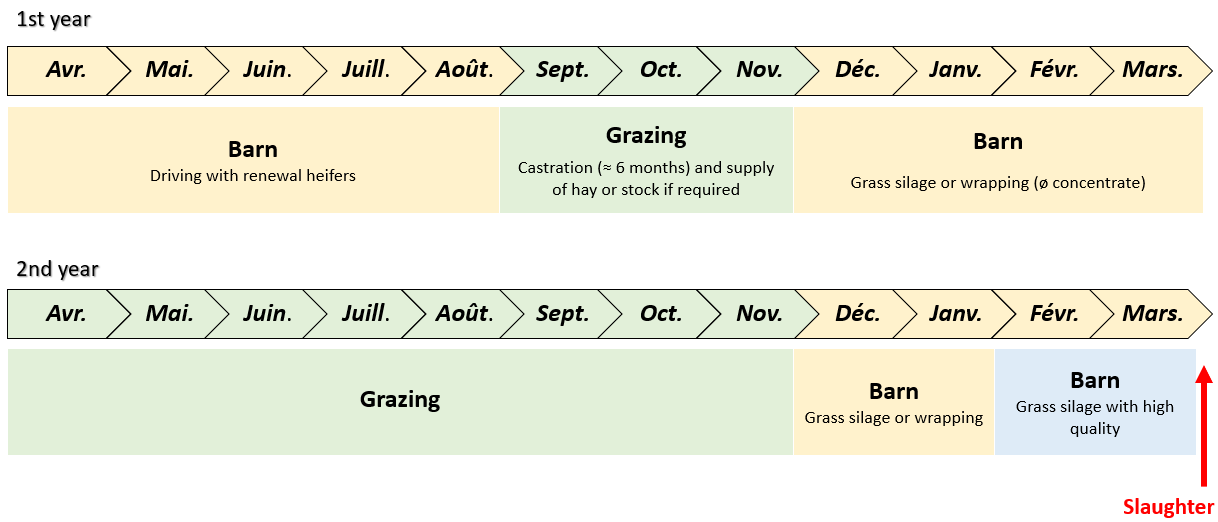
Task: Click the 2nd year heading
Action: click(x=57, y=269)
